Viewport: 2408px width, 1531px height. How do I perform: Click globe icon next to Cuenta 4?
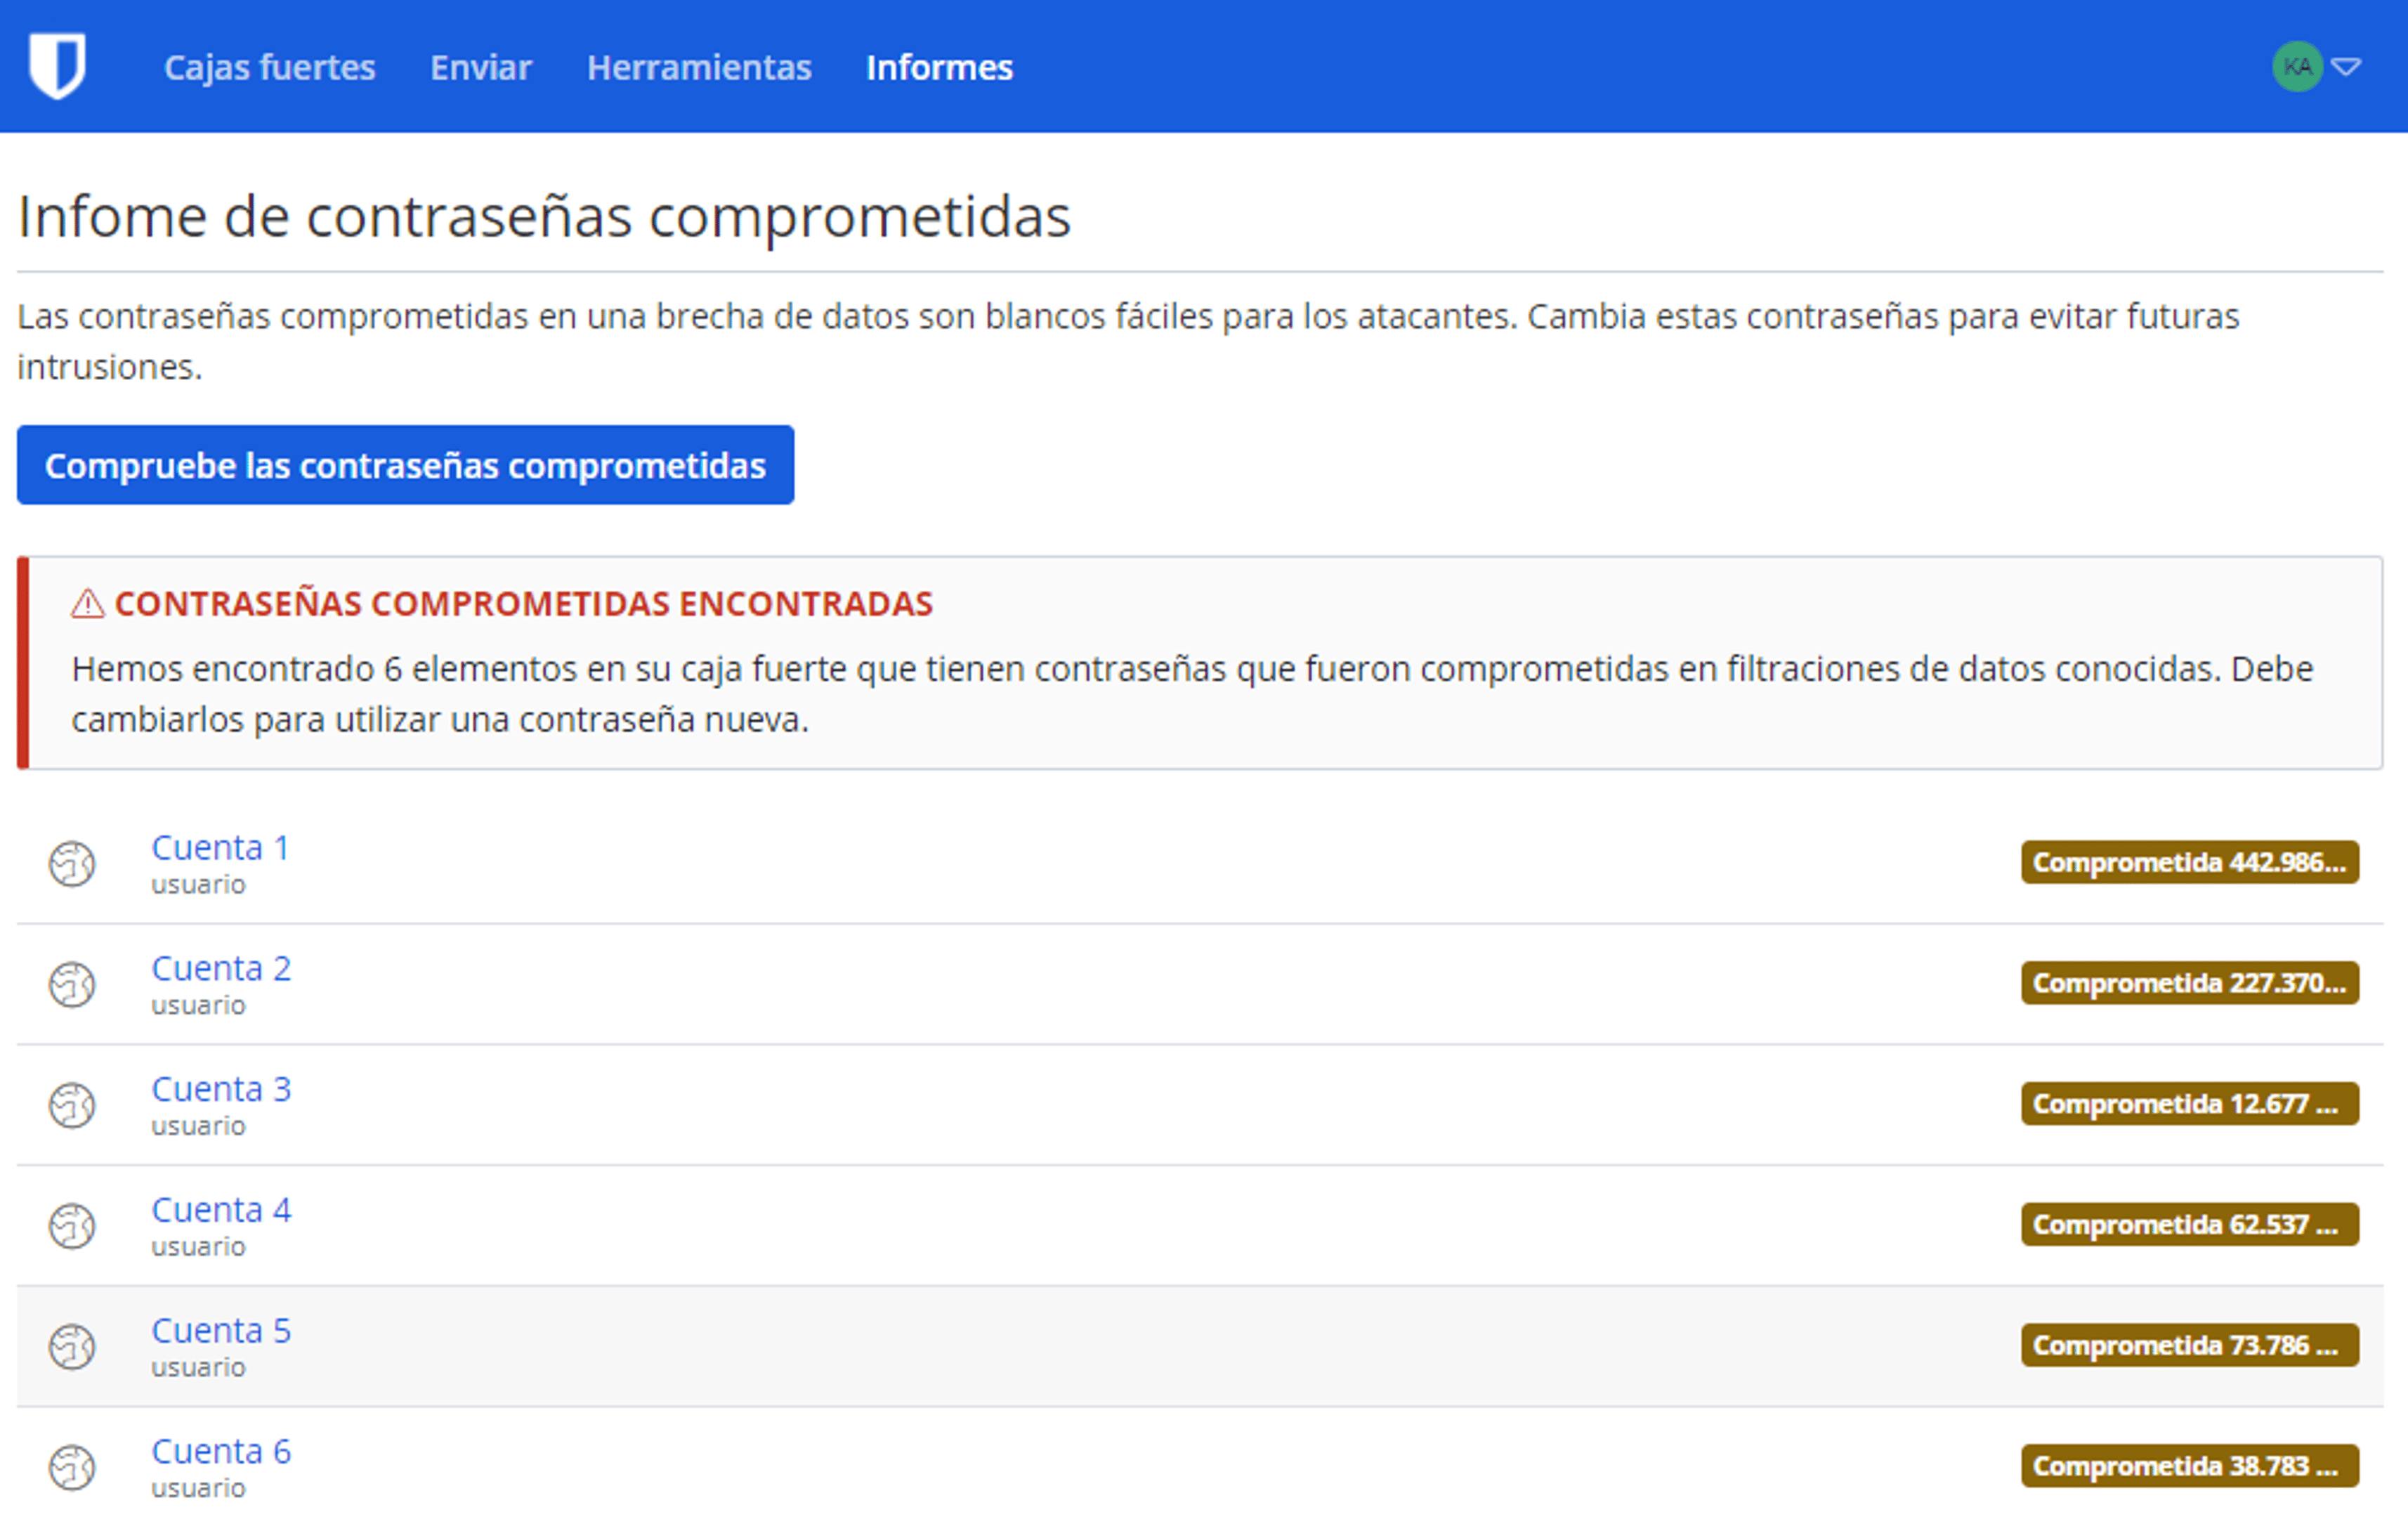coord(72,1226)
